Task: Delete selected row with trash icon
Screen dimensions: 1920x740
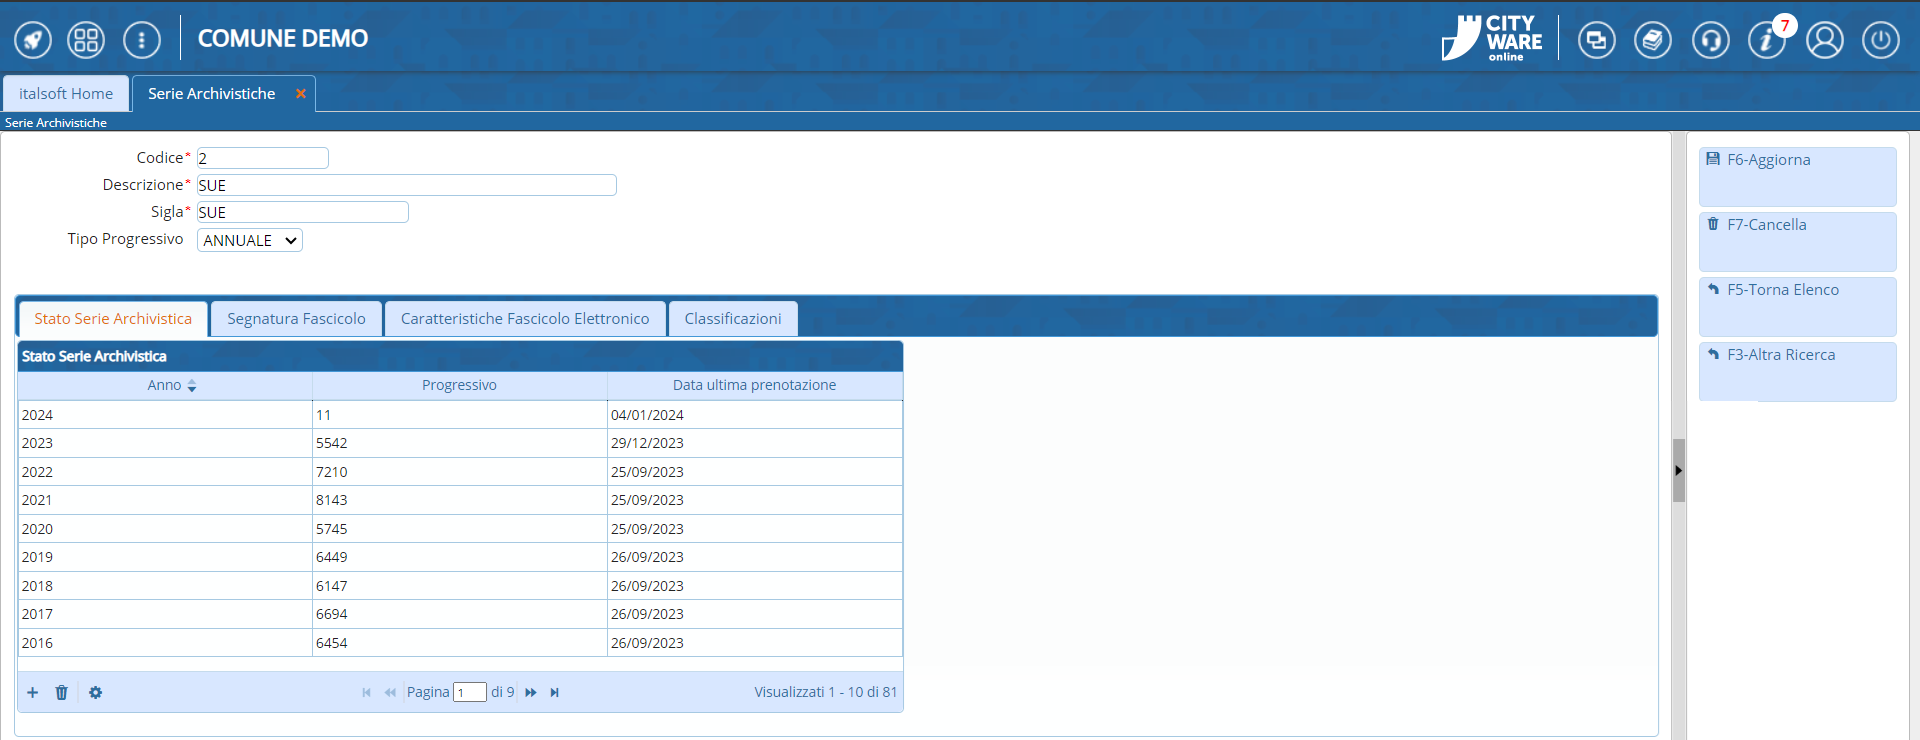Action: [x=61, y=692]
